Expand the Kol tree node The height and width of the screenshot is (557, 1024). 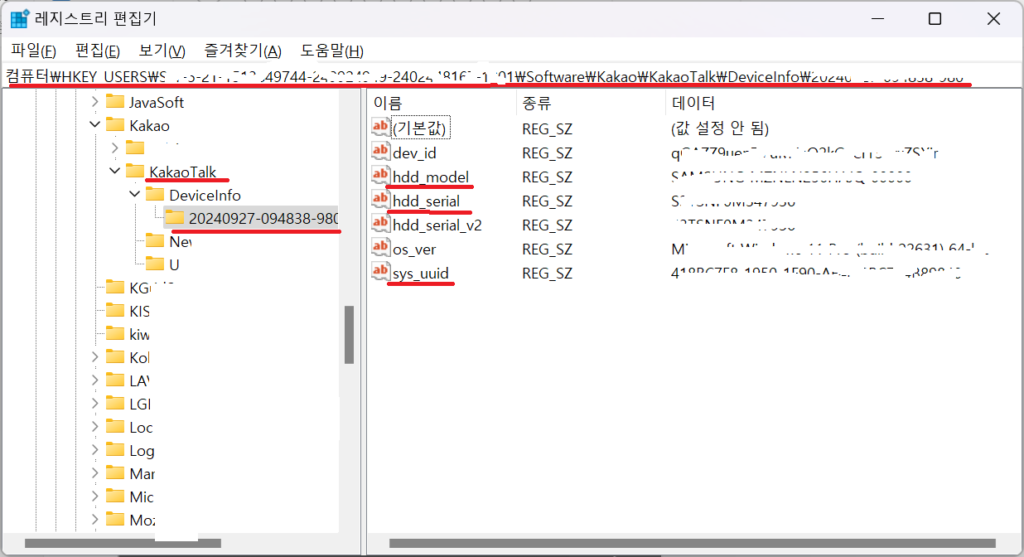tap(95, 357)
